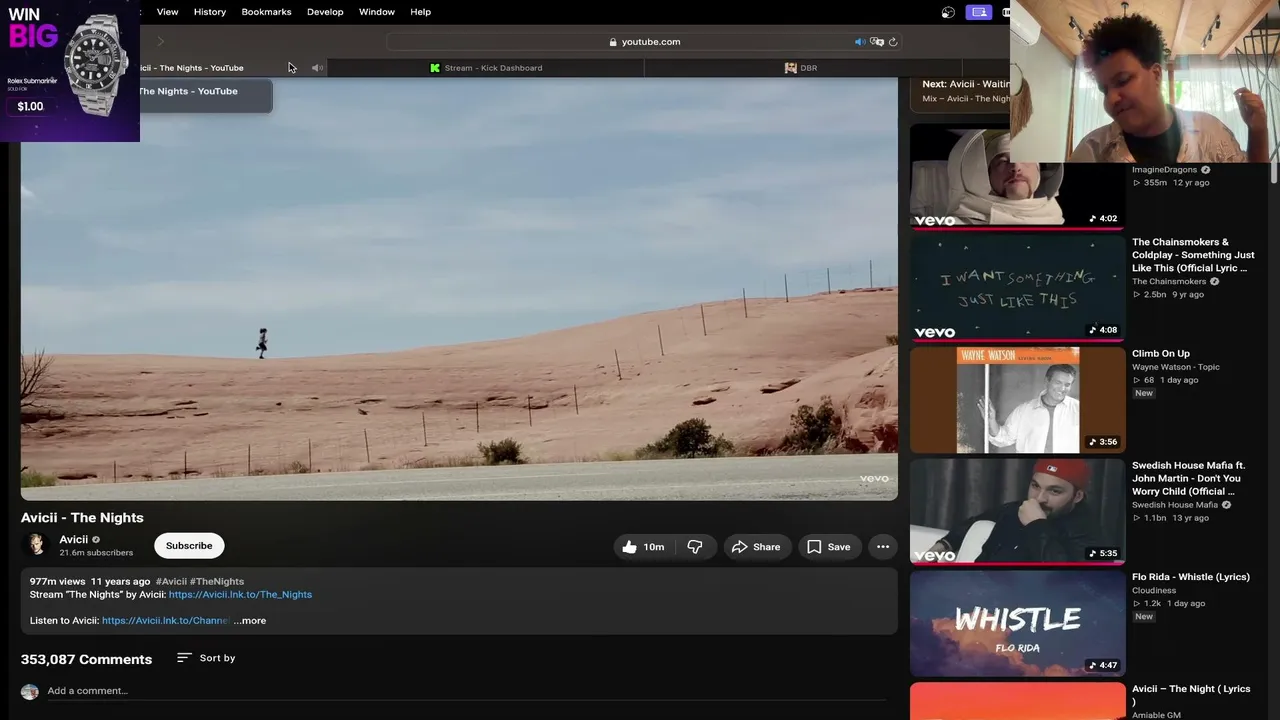Click Wayne Watson - Topic channel name
The width and height of the screenshot is (1280, 720).
tap(1176, 367)
